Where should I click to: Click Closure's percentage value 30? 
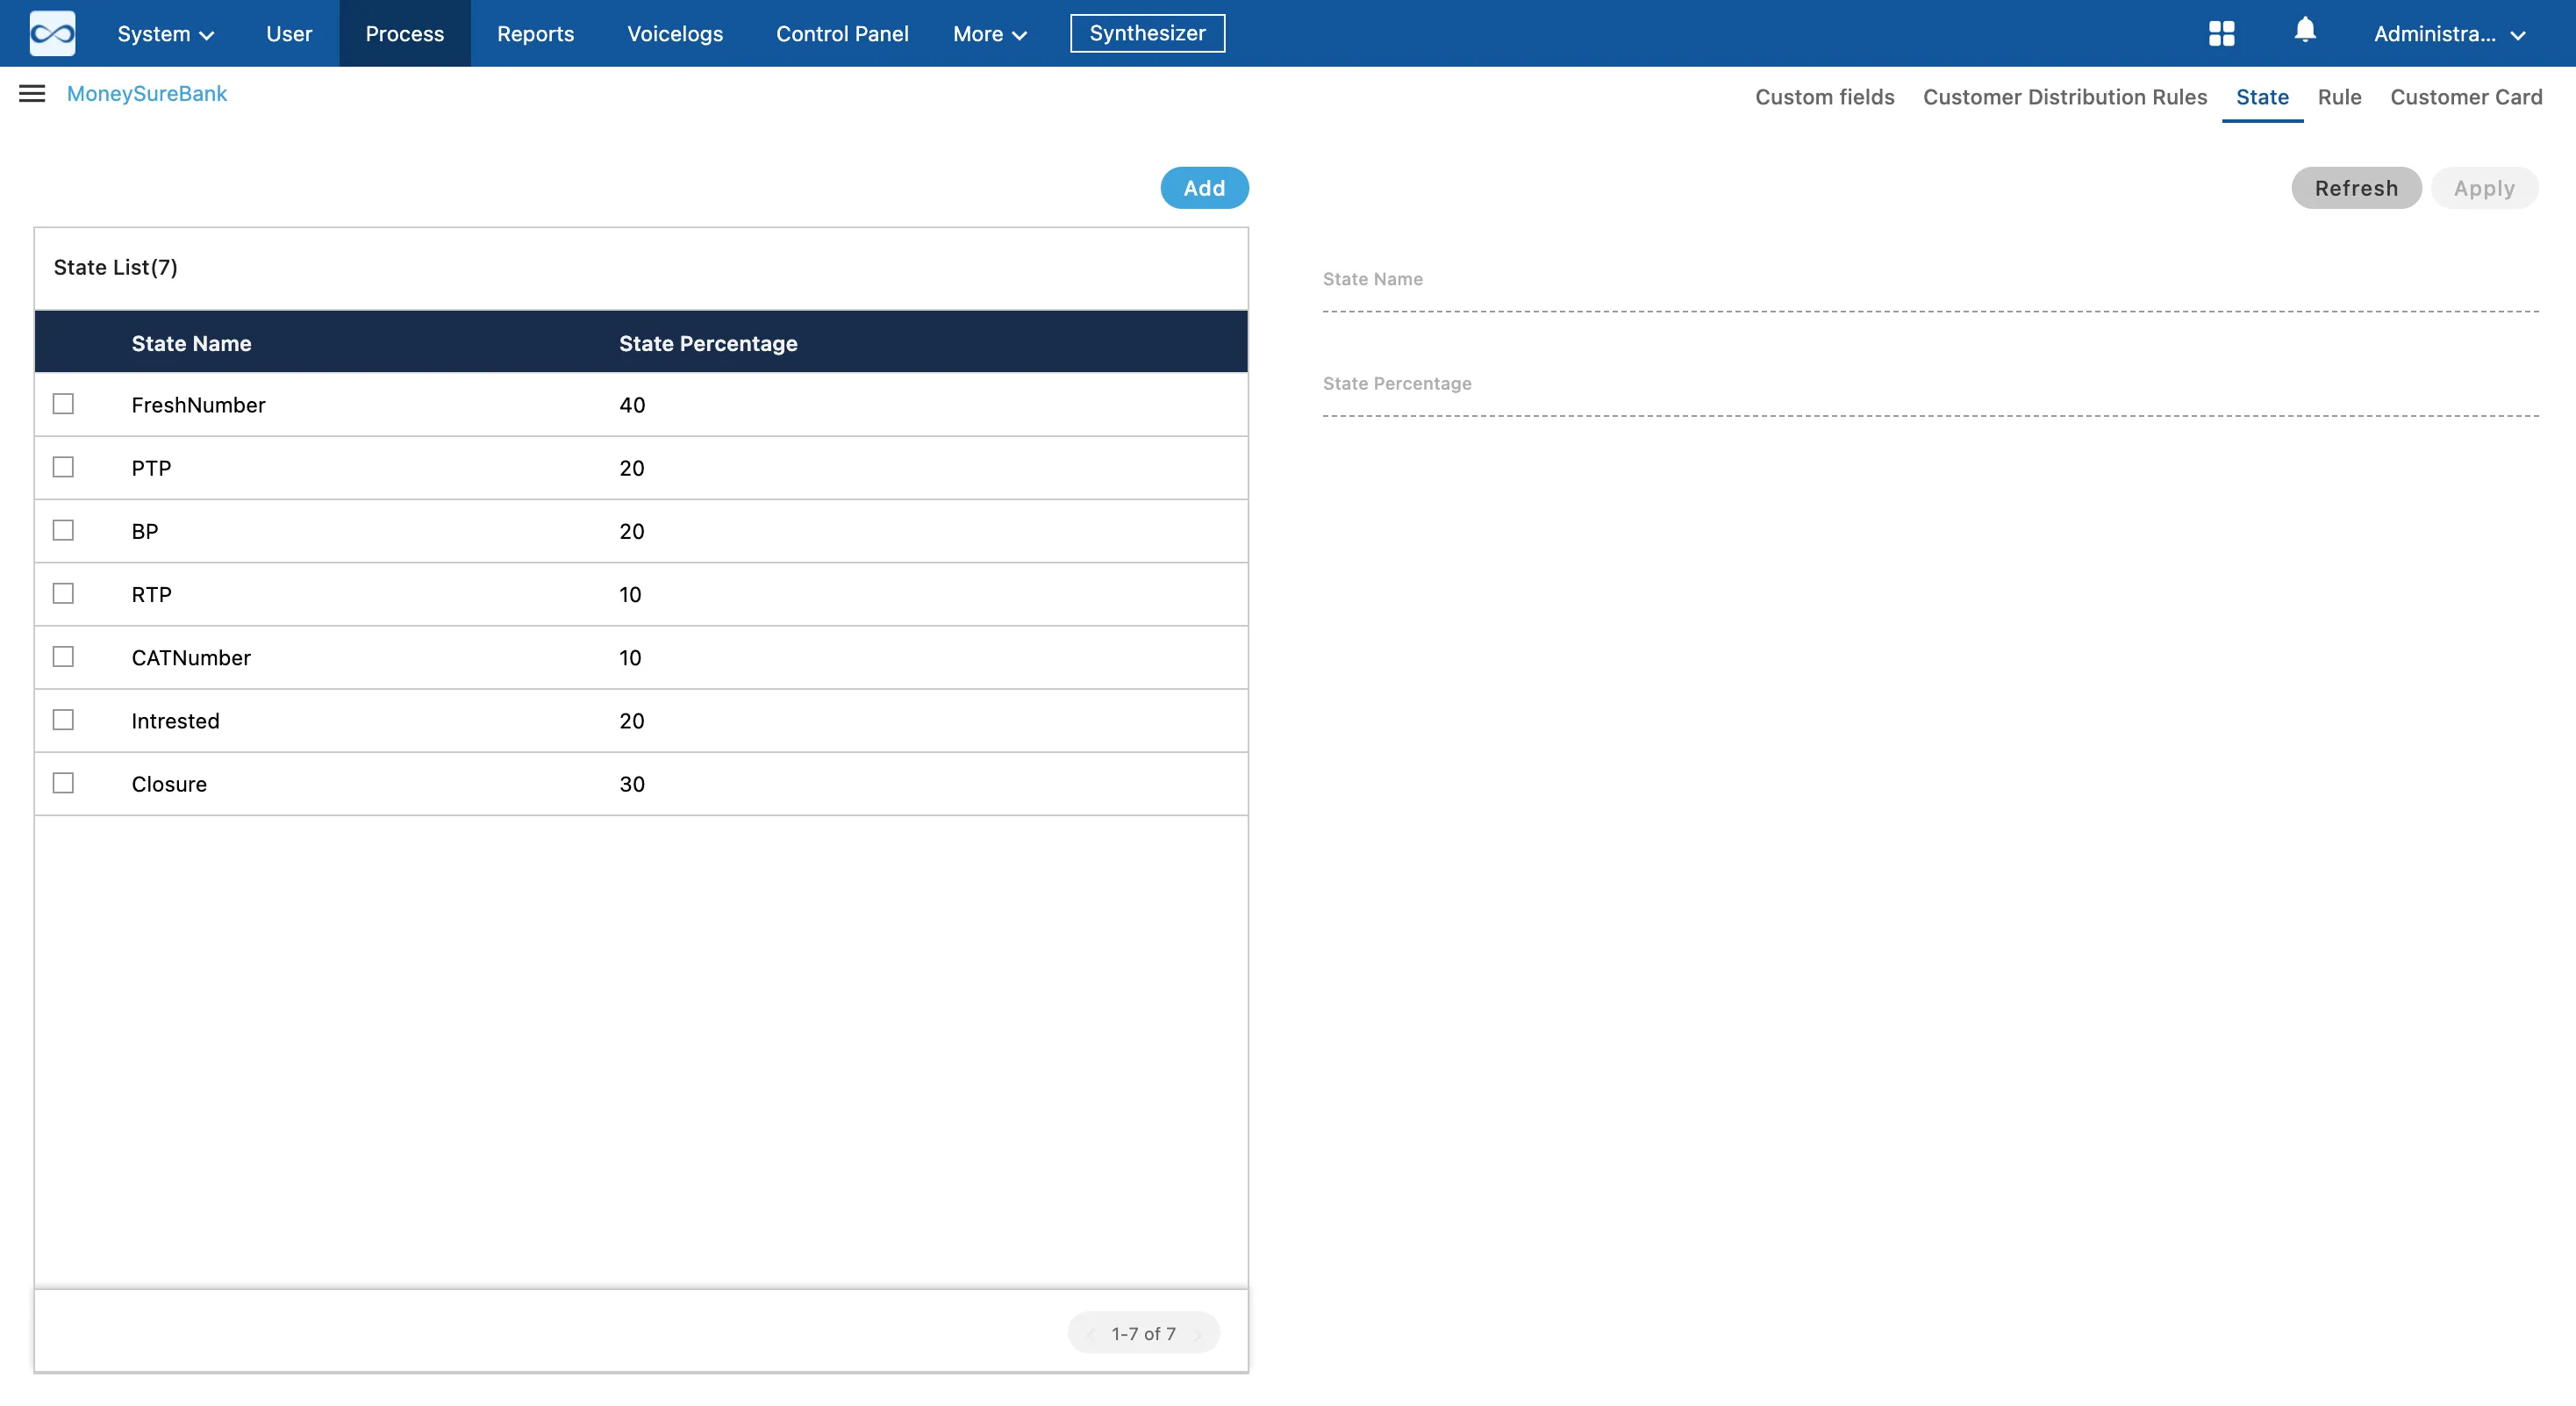tap(632, 784)
